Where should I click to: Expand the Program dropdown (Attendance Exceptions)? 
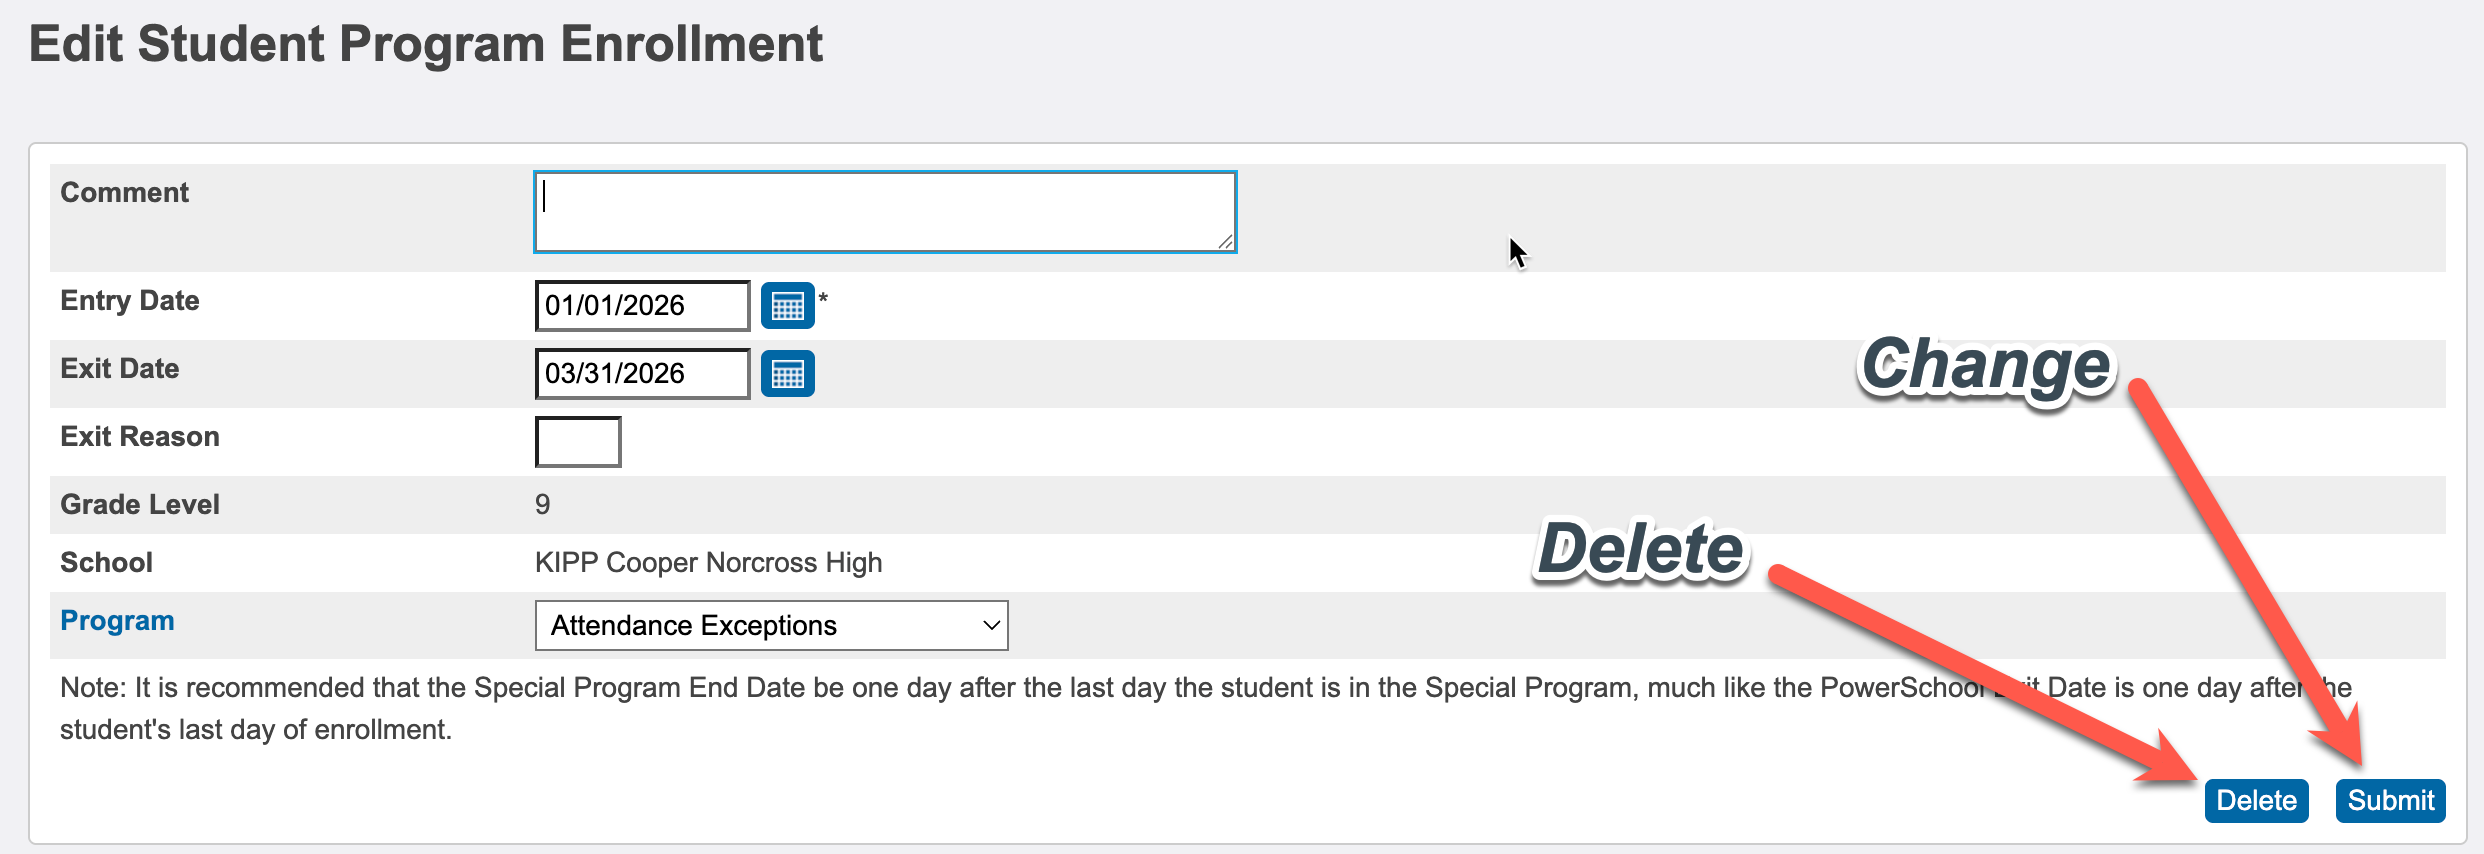pyautogui.click(x=771, y=626)
